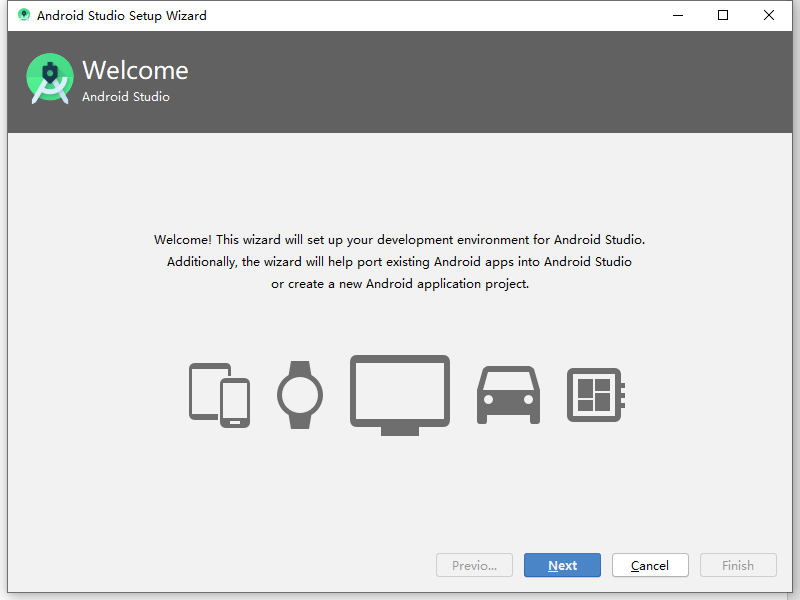Click 'Android Studio Setup Wizard' window title

(121, 16)
